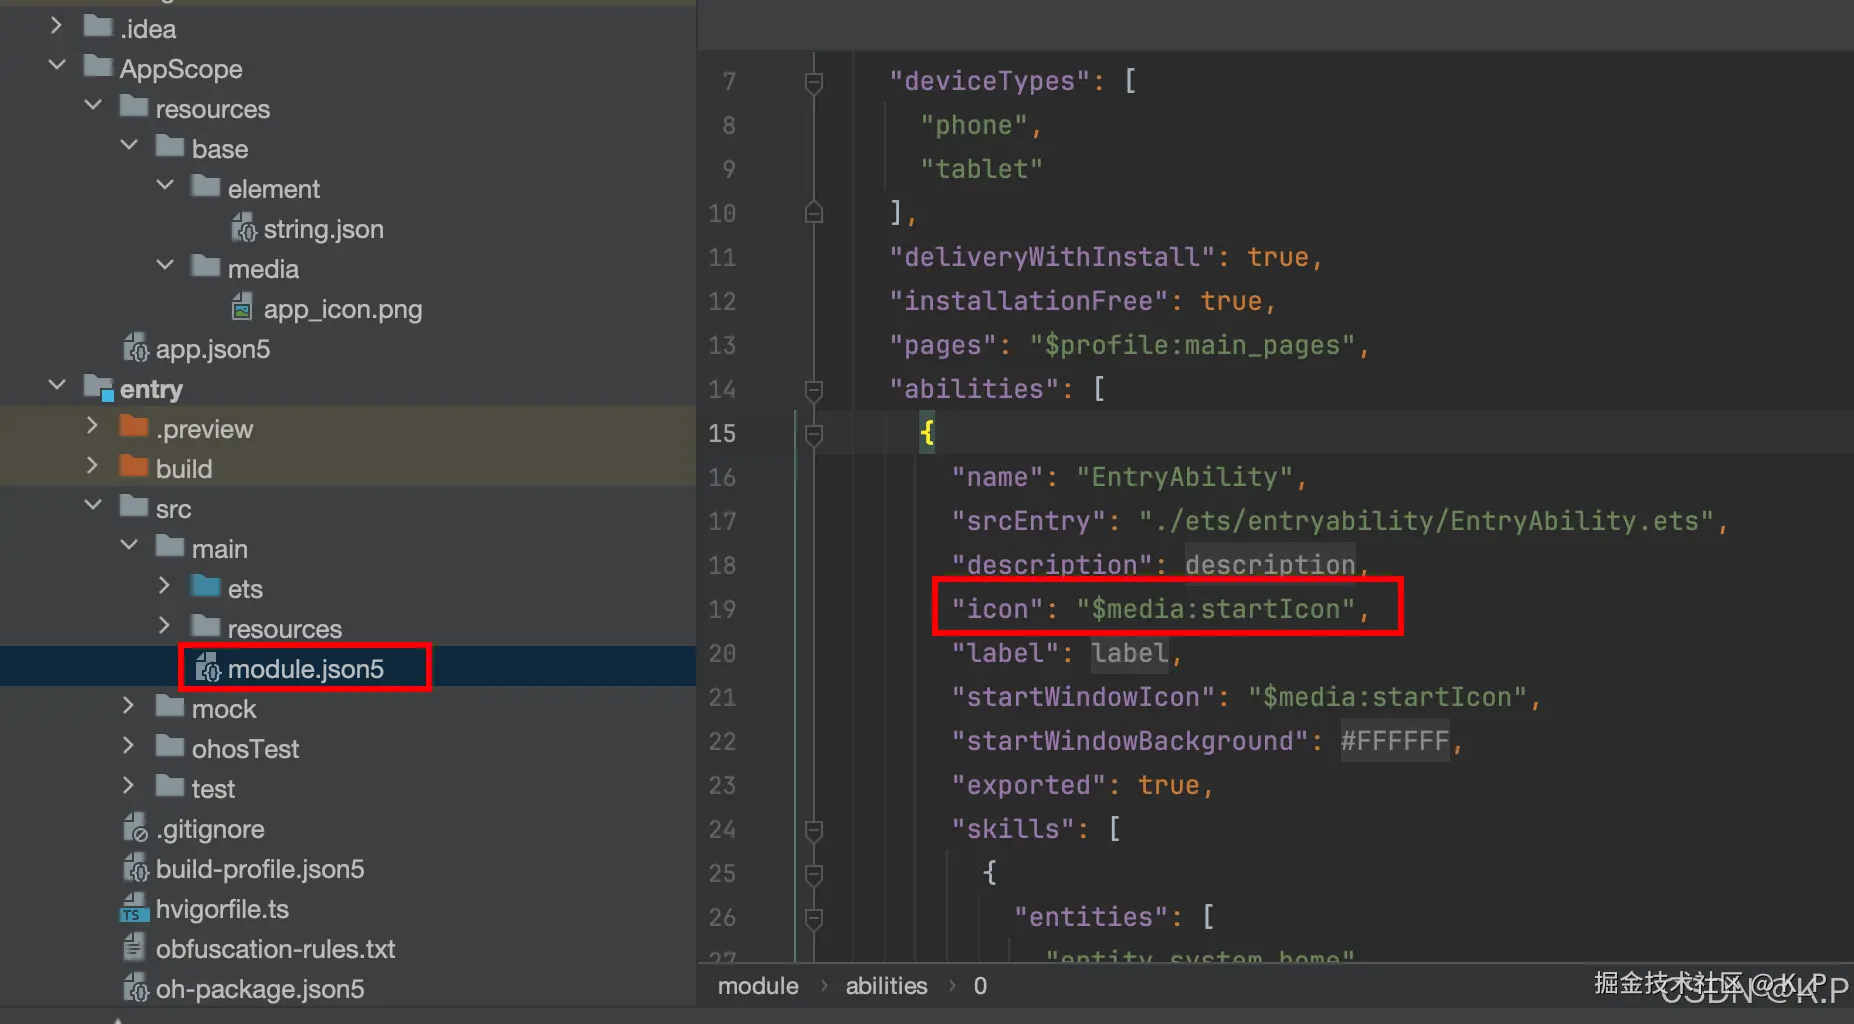This screenshot has width=1854, height=1024.
Task: Click the app.json5 file icon
Action: click(136, 348)
